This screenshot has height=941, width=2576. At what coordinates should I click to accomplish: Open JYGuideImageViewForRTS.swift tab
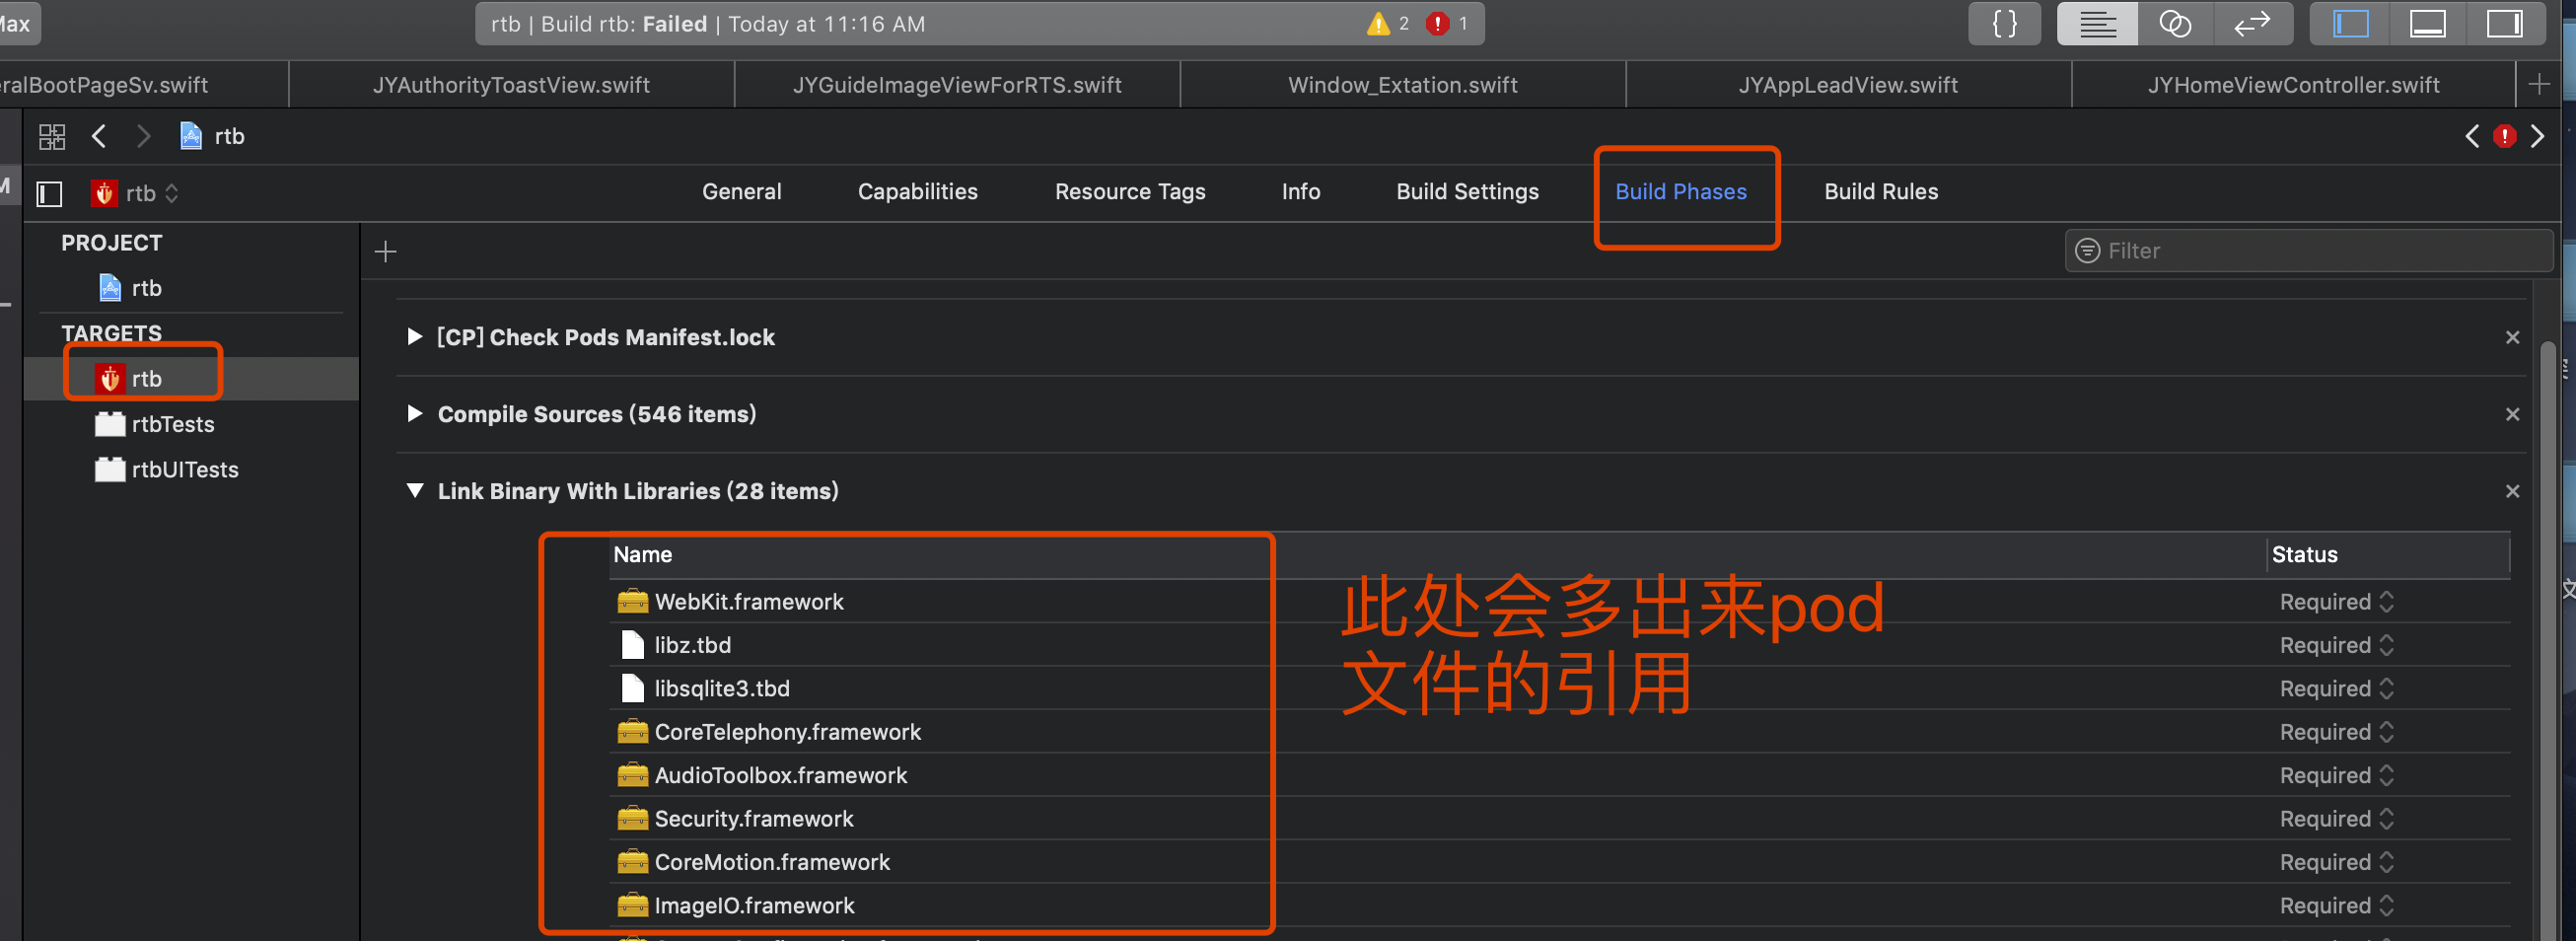point(957,85)
